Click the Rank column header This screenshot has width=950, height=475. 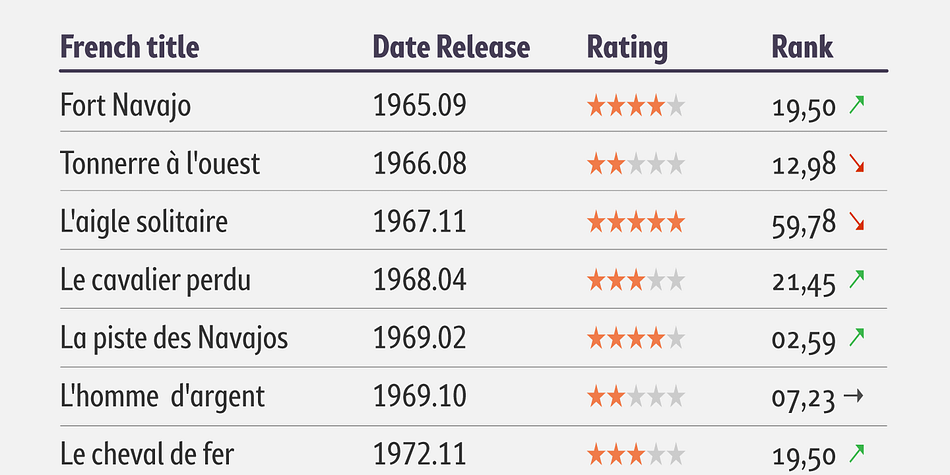tap(802, 47)
